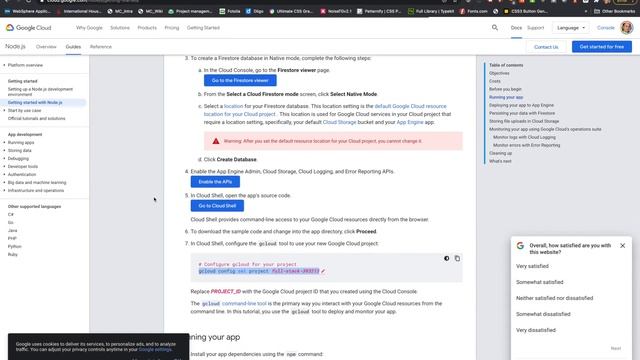
Task: Click the Google Cloud logo
Action: 28,28
